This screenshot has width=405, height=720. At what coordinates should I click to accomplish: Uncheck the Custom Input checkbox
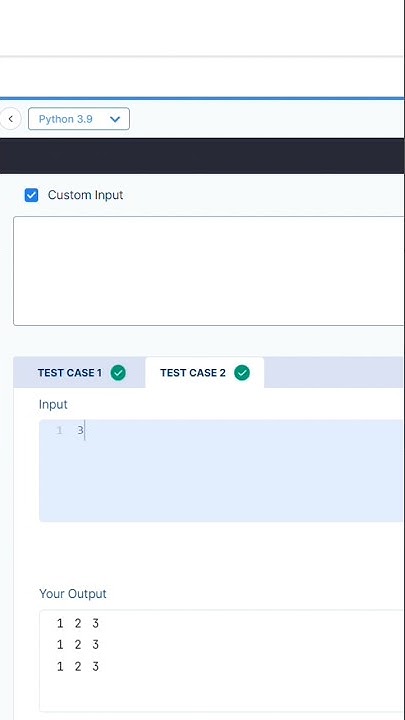coord(31,195)
